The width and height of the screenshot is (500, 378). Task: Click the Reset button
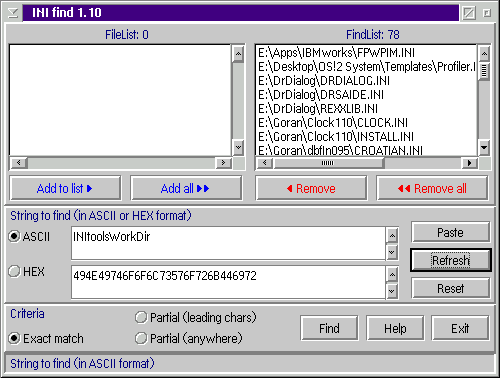450,288
